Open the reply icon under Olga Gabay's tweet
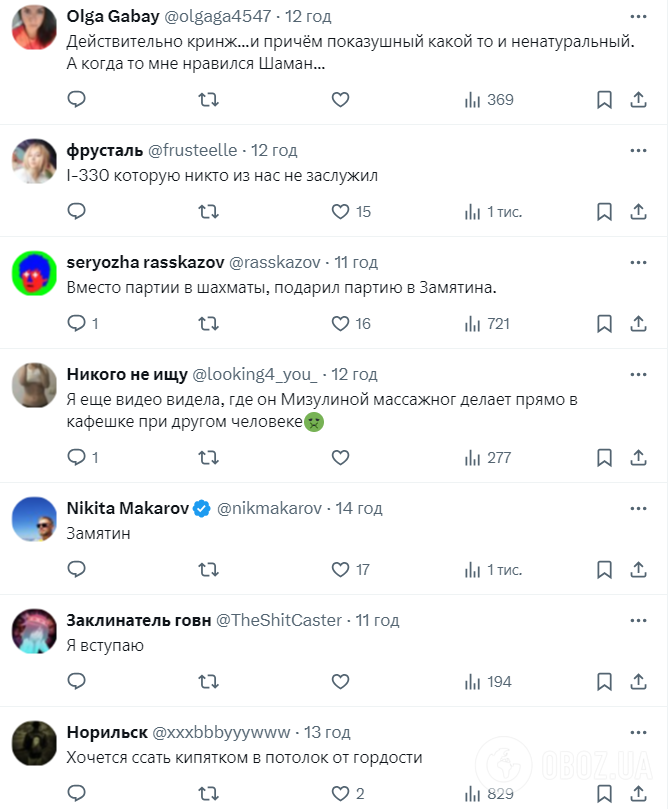The height and width of the screenshot is (809, 670). (76, 100)
